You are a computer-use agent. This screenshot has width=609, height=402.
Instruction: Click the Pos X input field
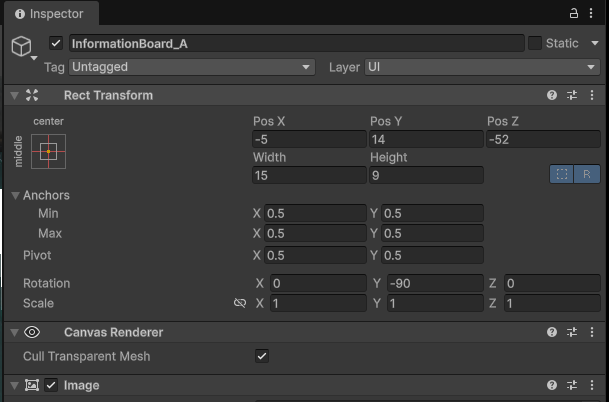[308, 140]
